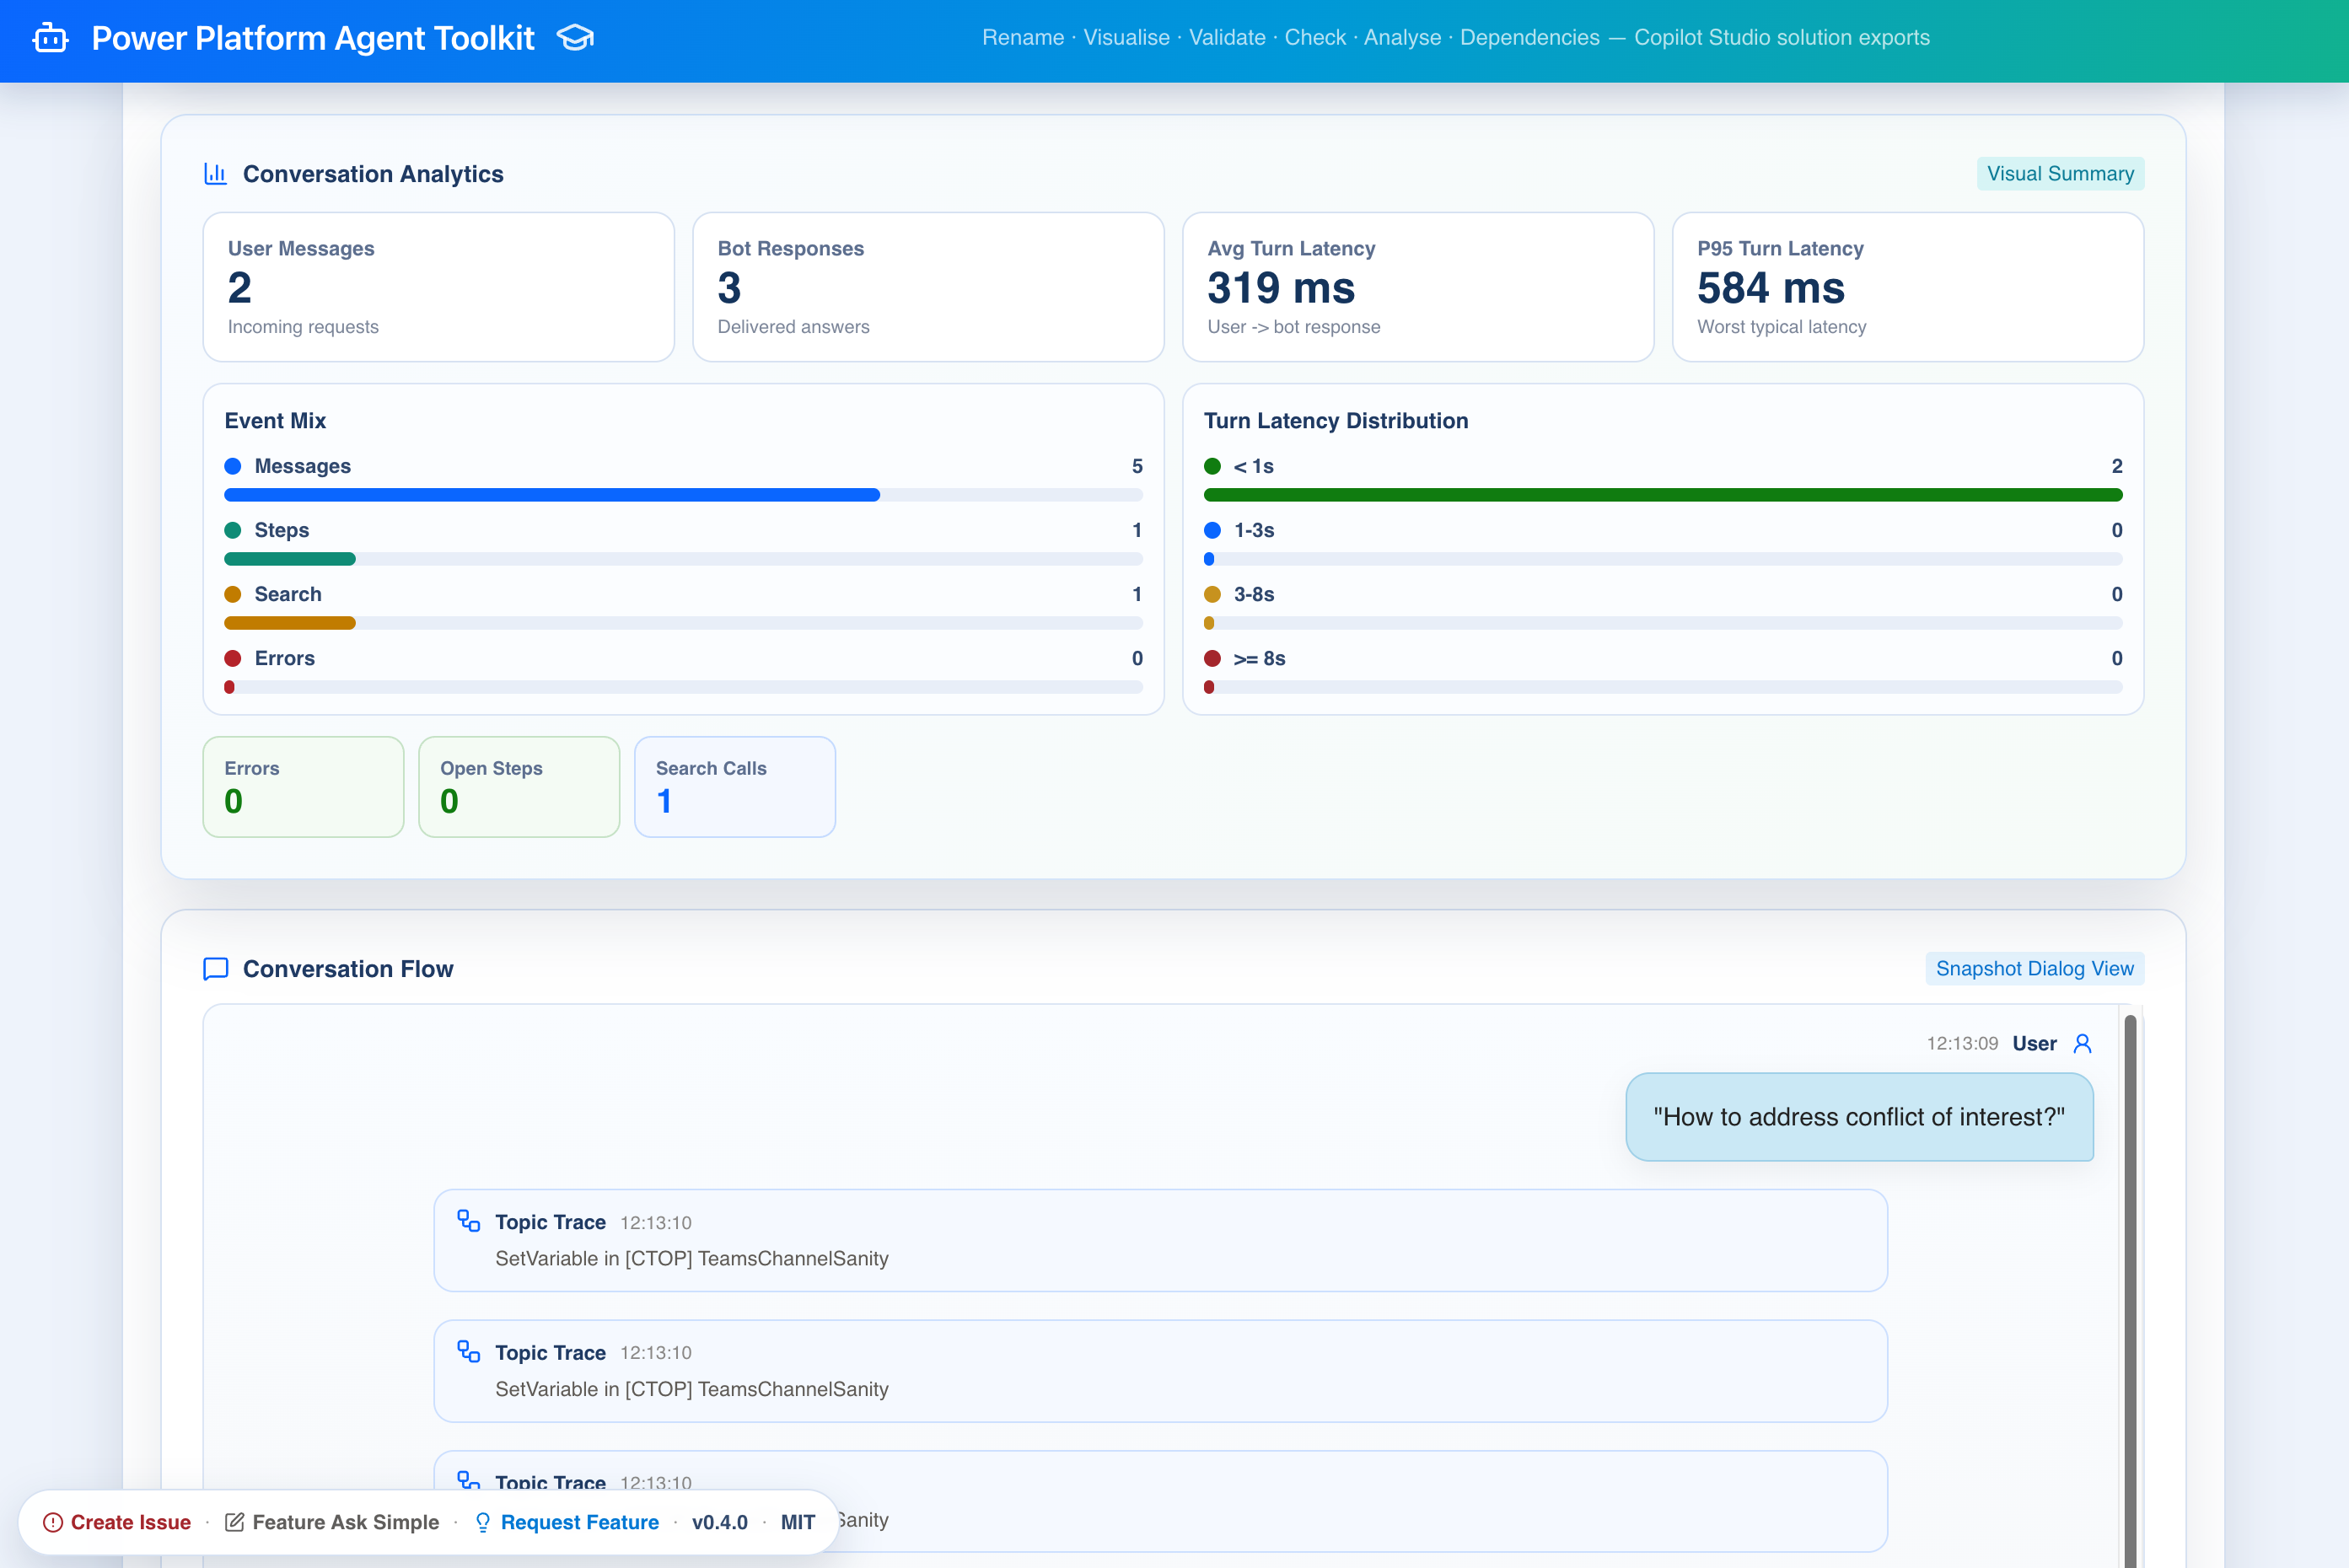Switch to Snapshot Dialog View
Image resolution: width=2349 pixels, height=1568 pixels.
coord(2034,968)
